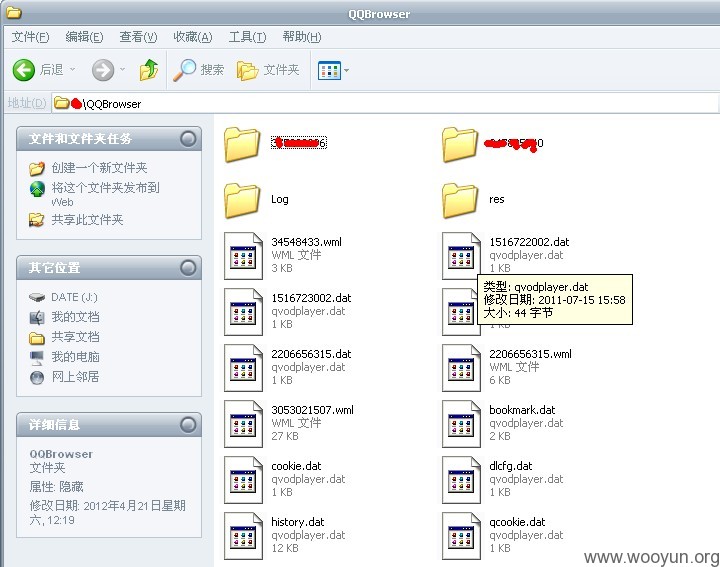The height and width of the screenshot is (567, 720).
Task: Click the history.dat file name text
Action: click(298, 522)
